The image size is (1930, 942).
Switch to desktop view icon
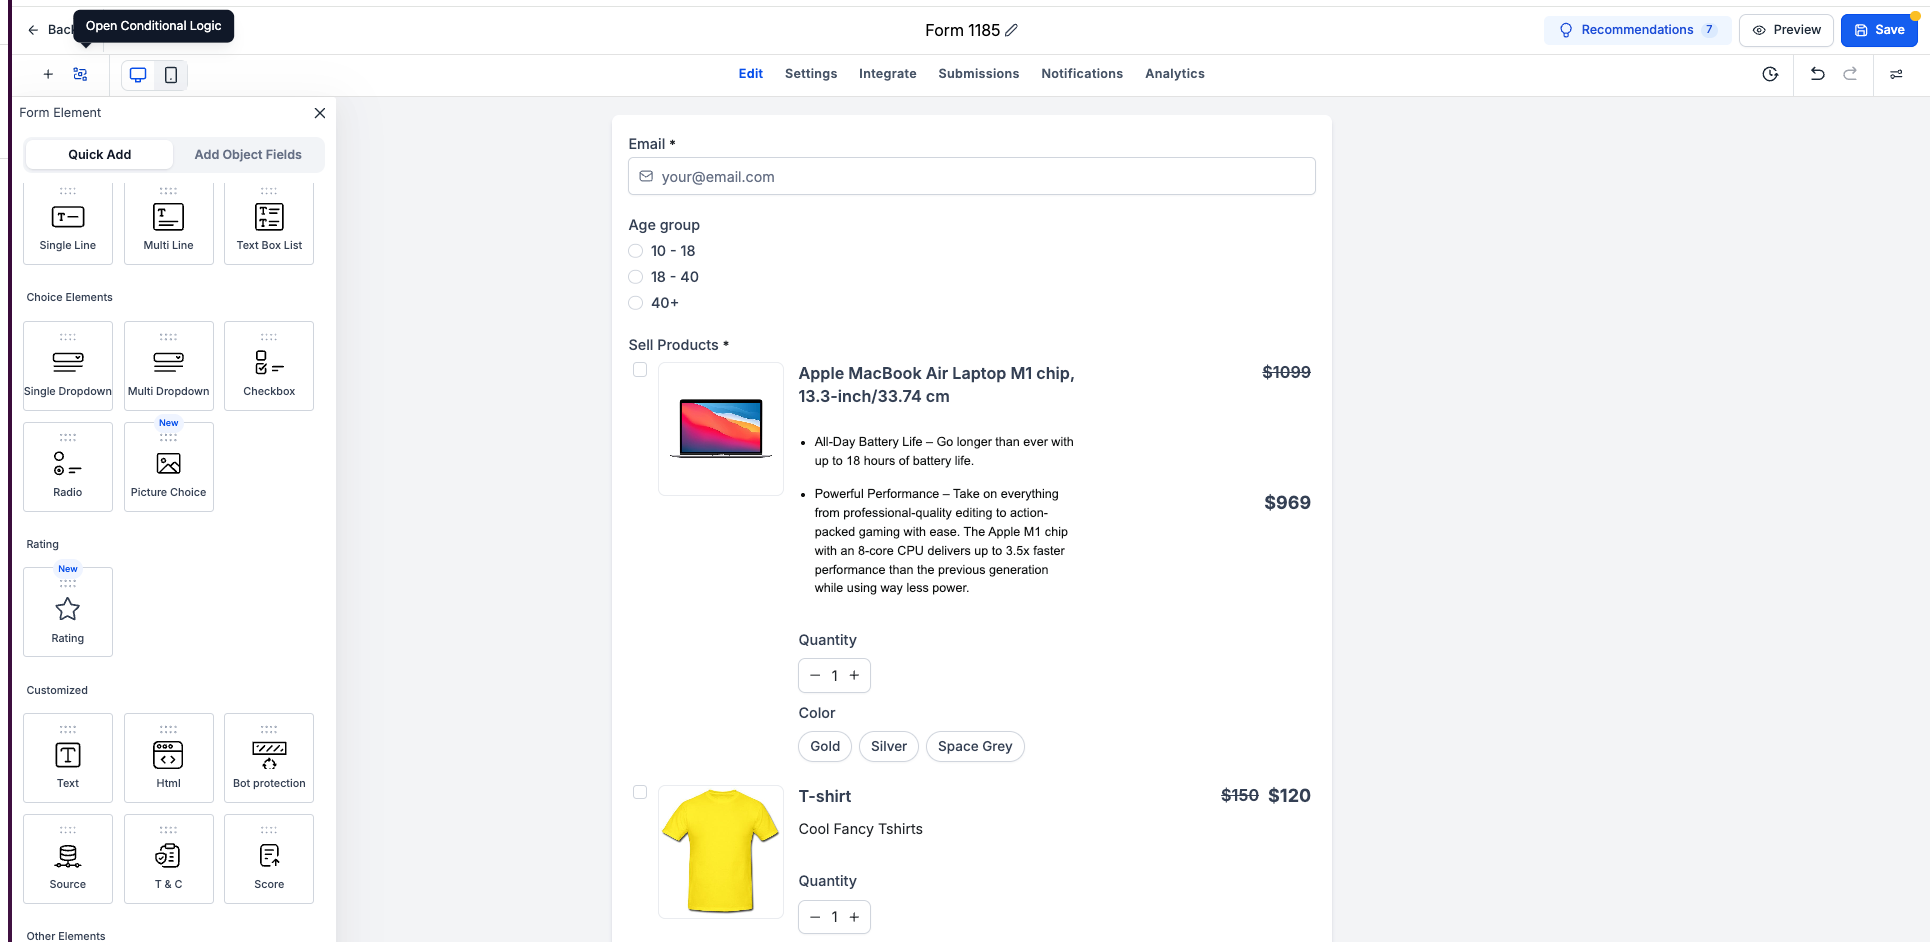point(138,75)
